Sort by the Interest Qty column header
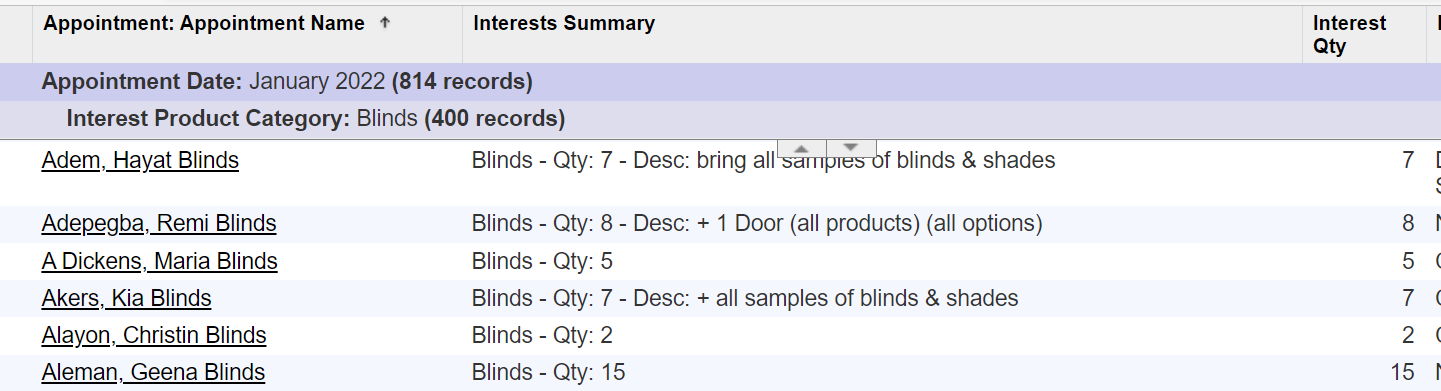The image size is (1441, 391). [1349, 35]
